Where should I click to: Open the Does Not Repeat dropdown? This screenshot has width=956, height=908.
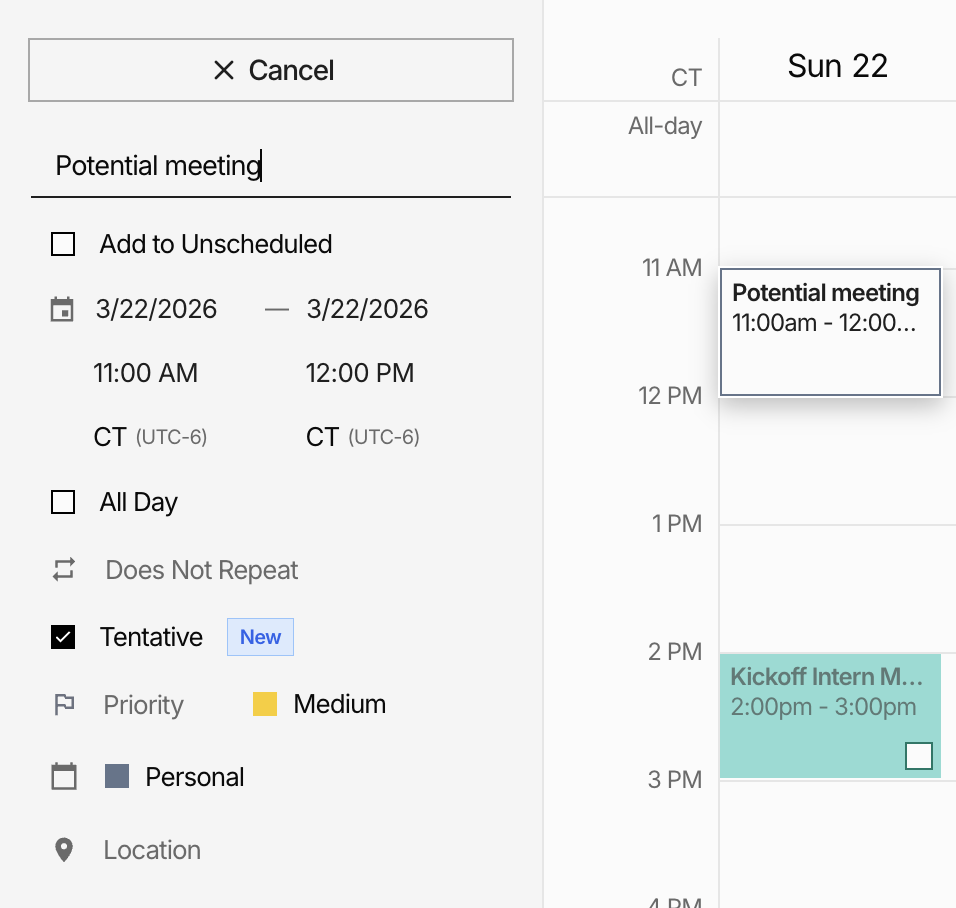coord(202,570)
